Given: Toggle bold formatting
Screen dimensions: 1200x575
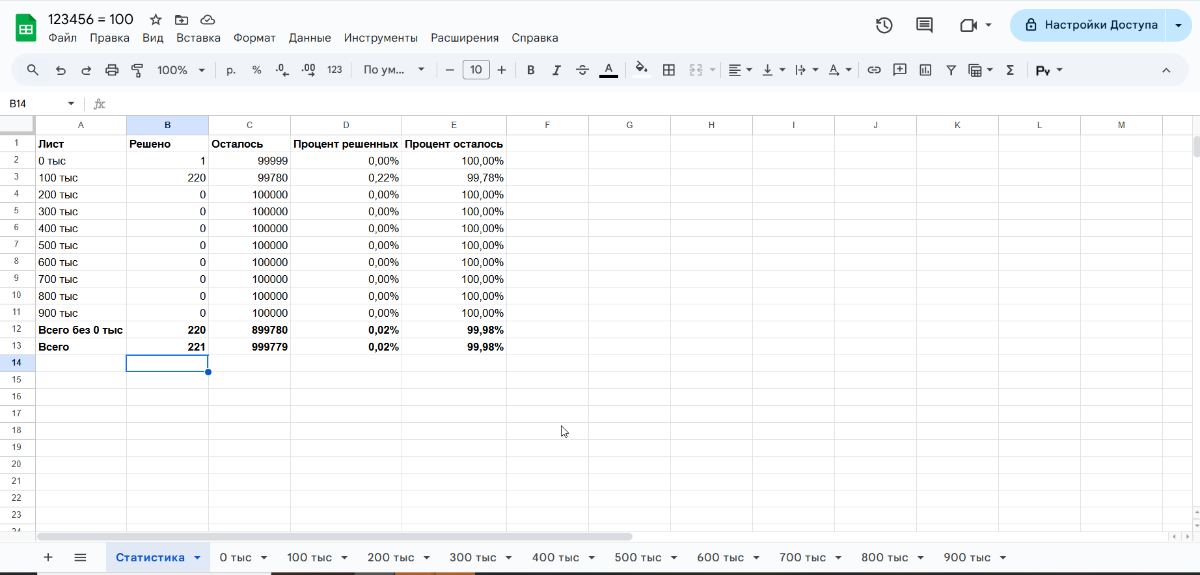Looking at the screenshot, I should pos(531,70).
